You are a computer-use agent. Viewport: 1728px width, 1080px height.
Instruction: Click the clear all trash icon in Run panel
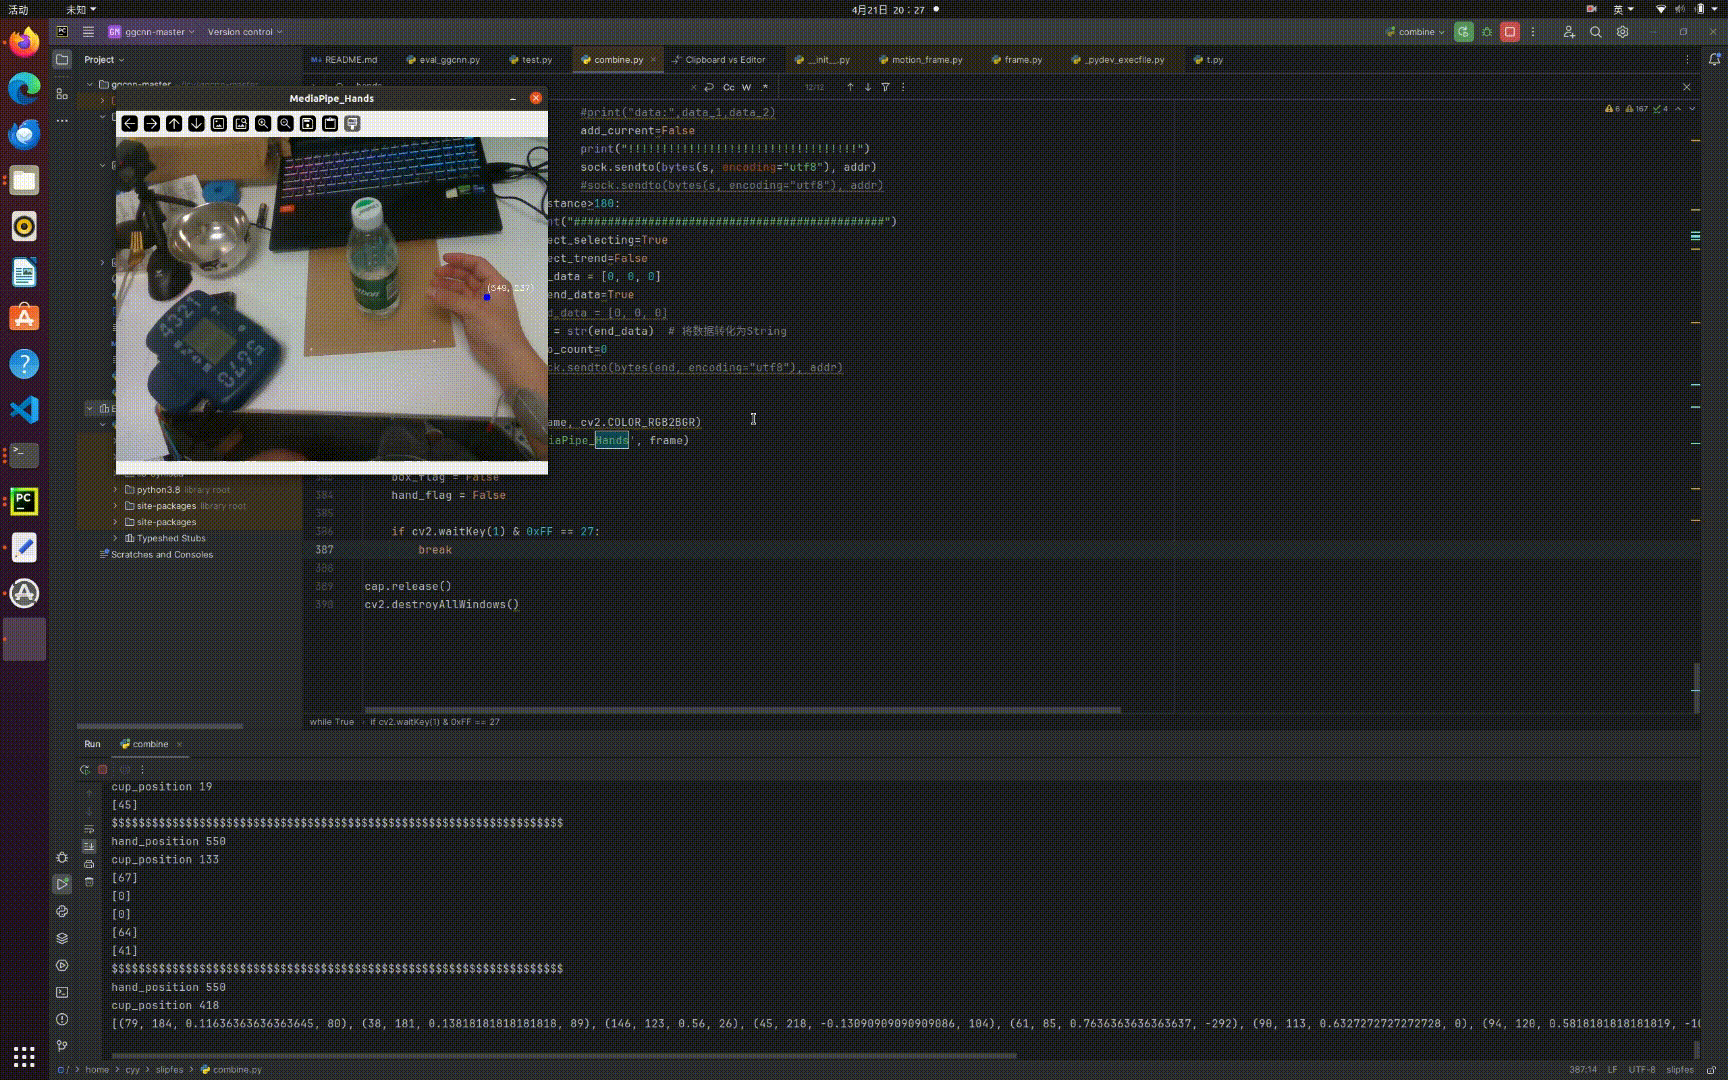(89, 882)
